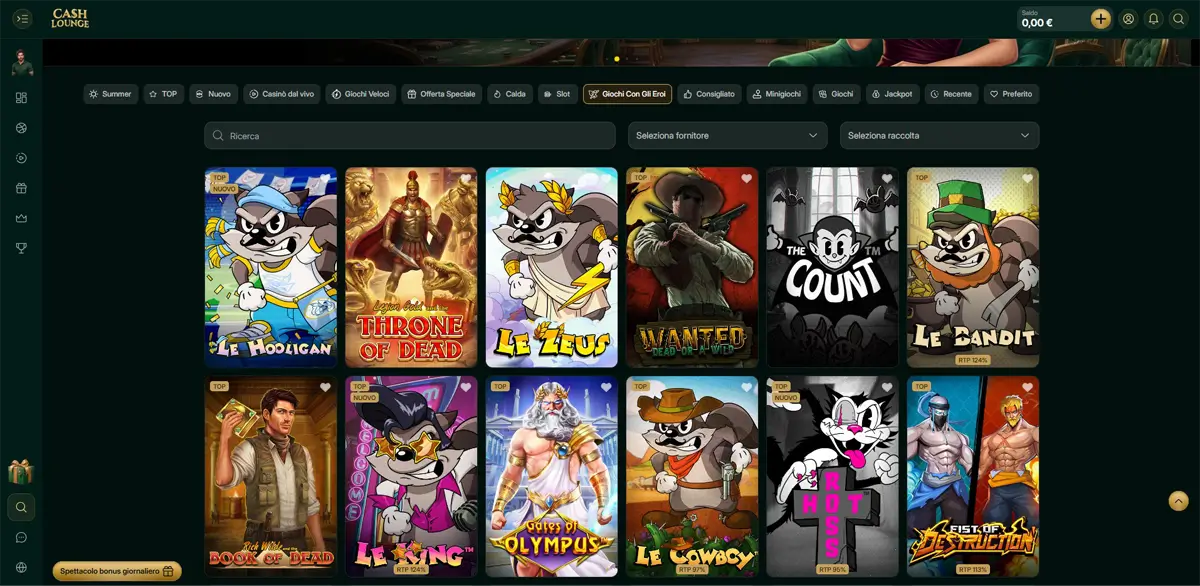Viewport: 1200px width, 586px height.
Task: Favorite the Le Bandit heart
Action: point(1028,179)
